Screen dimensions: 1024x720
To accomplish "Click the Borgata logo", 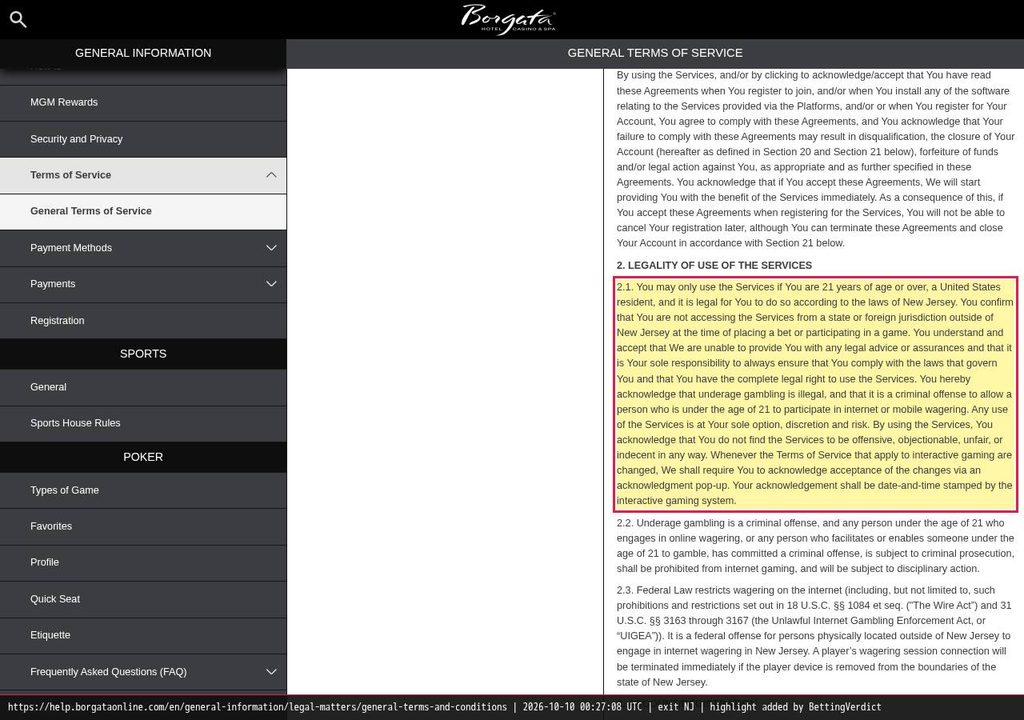I will (x=509, y=18).
